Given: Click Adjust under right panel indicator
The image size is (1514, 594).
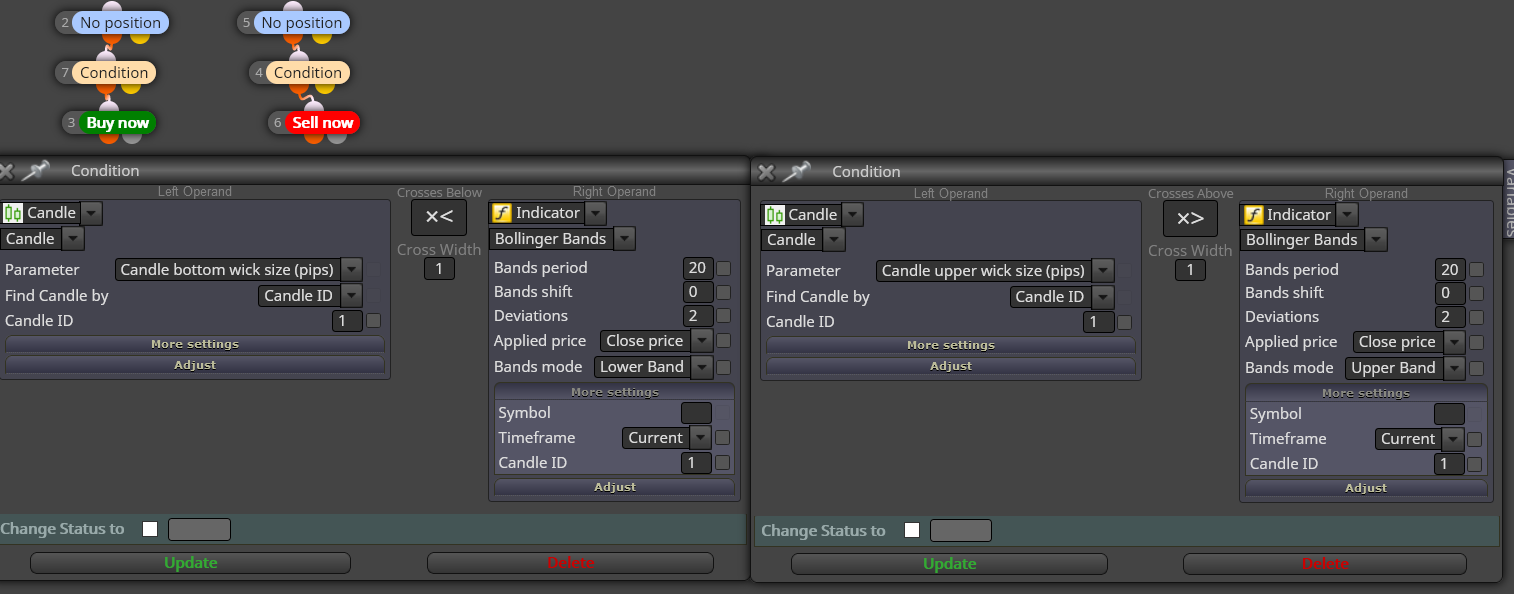Looking at the screenshot, I should pos(1366,488).
